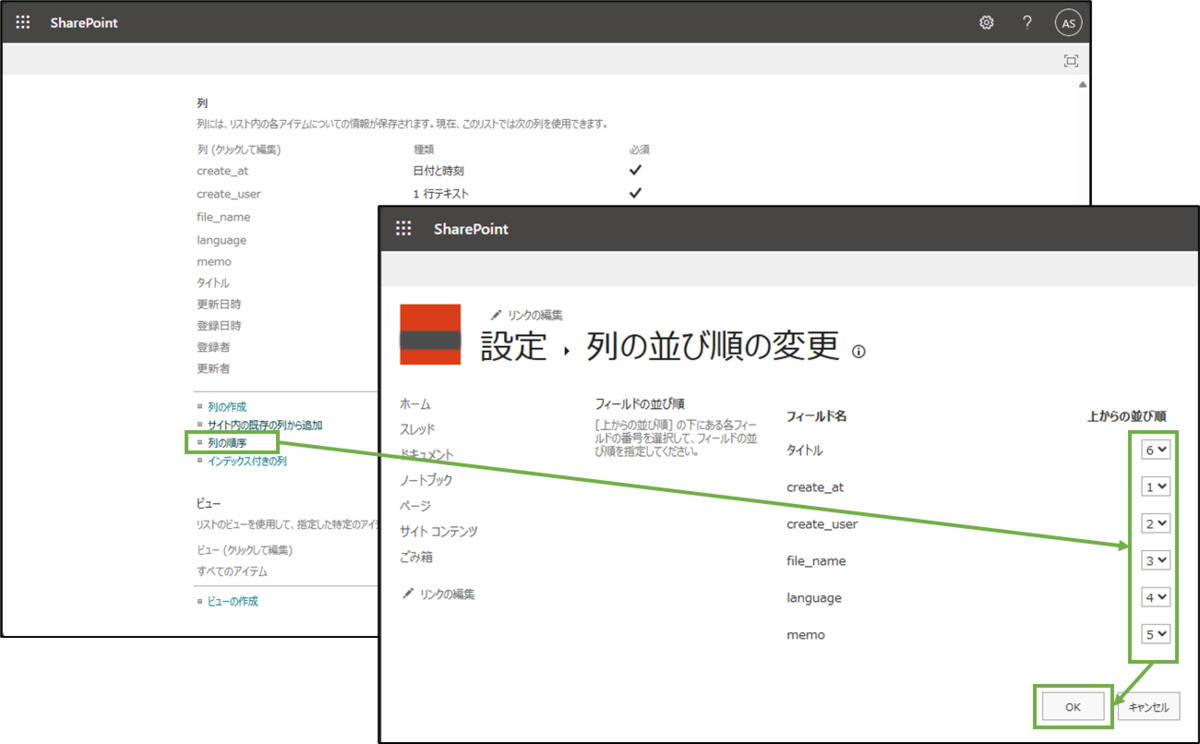
Task: Click サイト内の既存の列から追加 link
Action: tap(265, 425)
